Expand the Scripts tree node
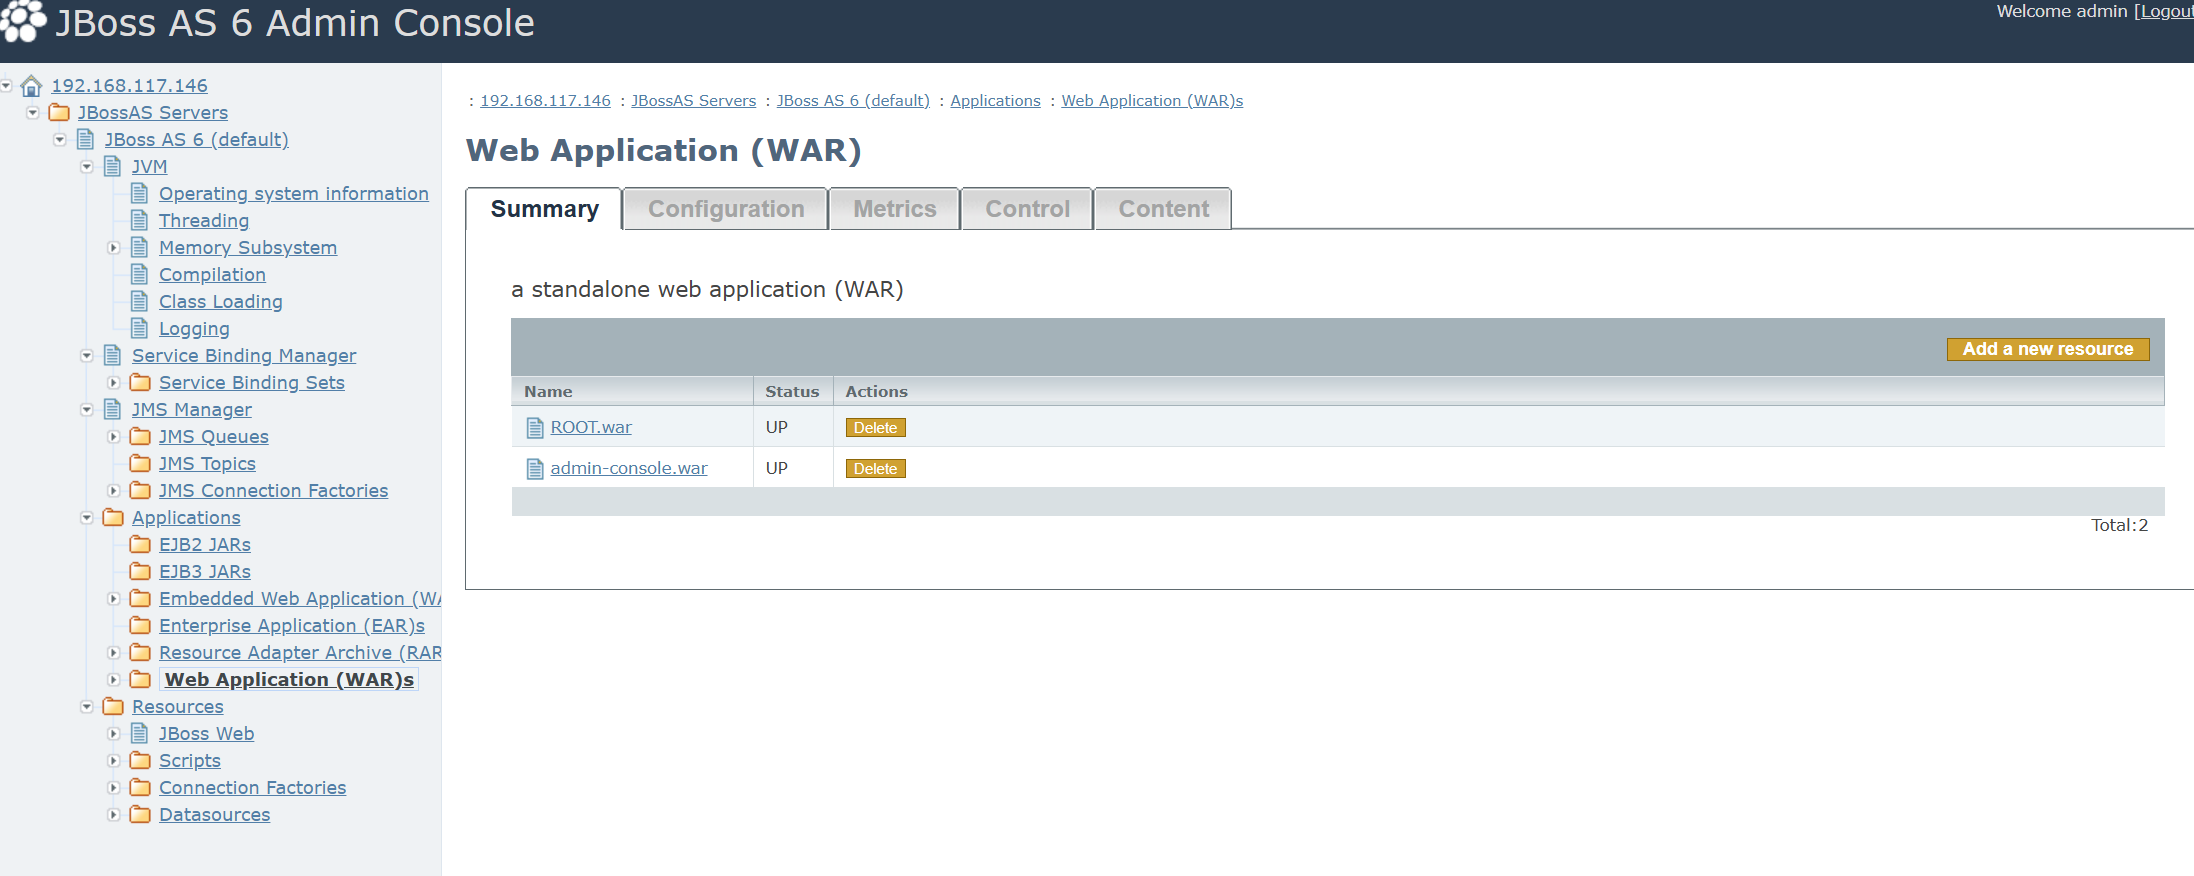 (114, 761)
